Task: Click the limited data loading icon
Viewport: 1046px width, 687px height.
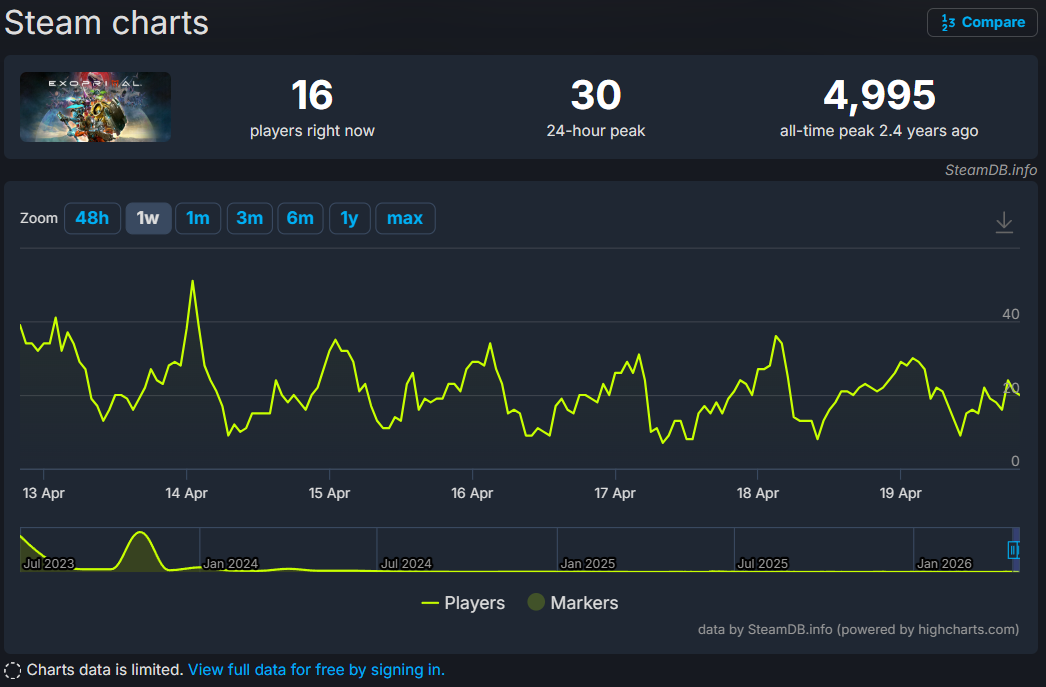Action: (13, 670)
